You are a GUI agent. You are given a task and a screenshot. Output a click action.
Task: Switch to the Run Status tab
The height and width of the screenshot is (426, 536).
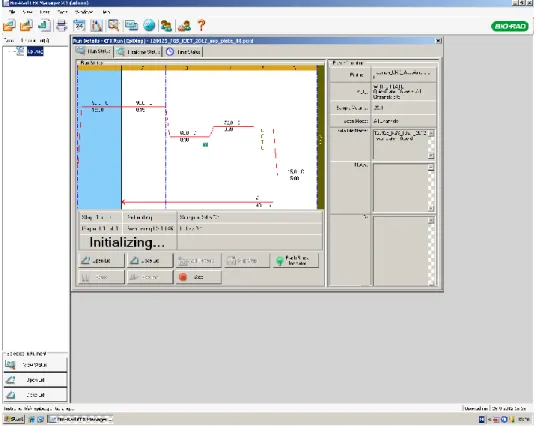[94, 51]
